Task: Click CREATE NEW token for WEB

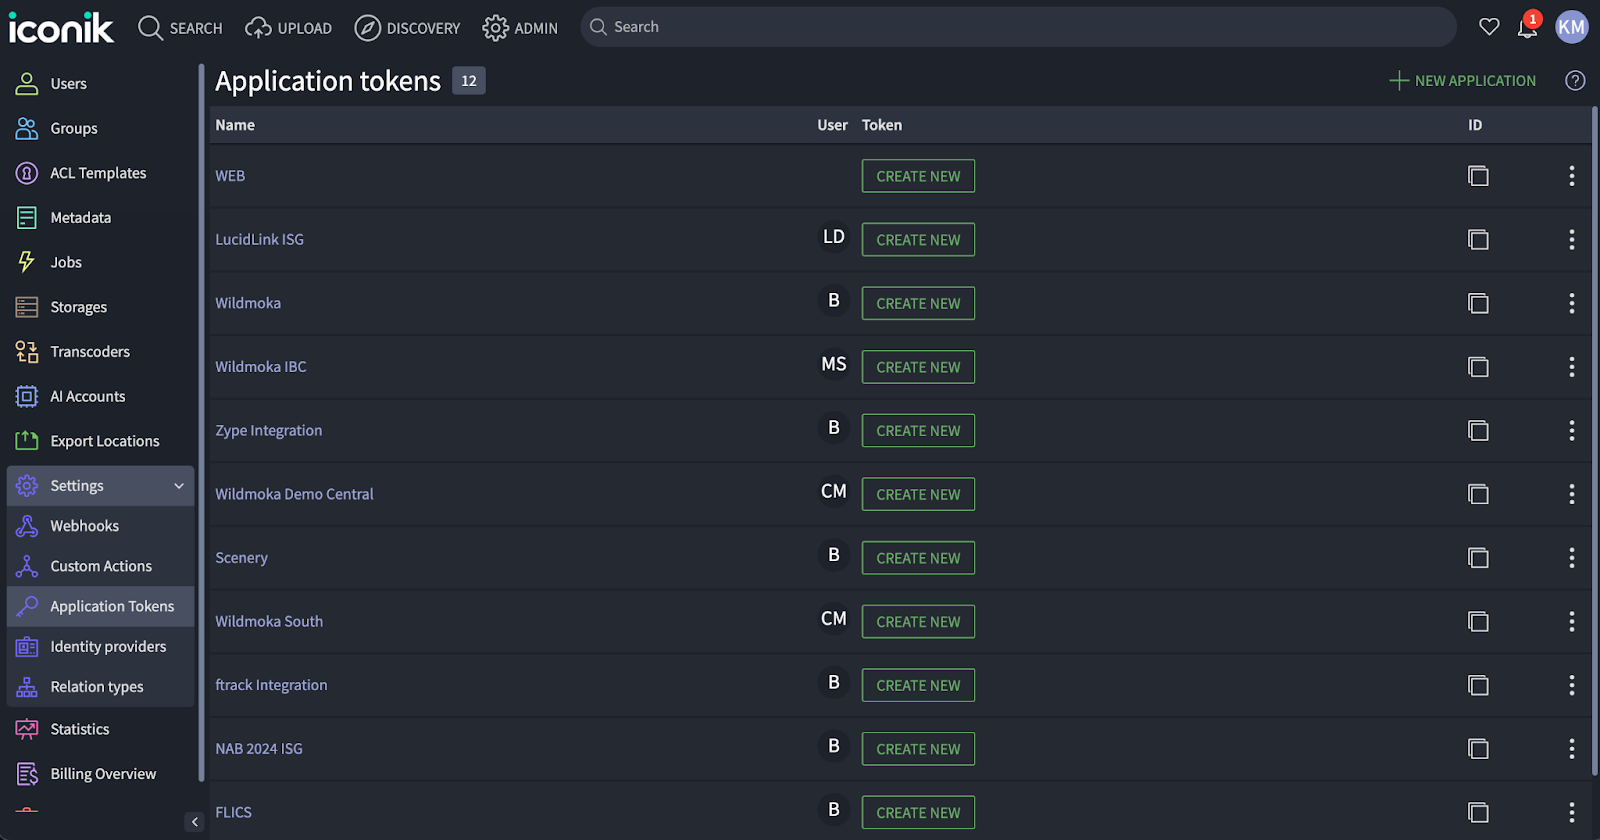Action: click(918, 176)
